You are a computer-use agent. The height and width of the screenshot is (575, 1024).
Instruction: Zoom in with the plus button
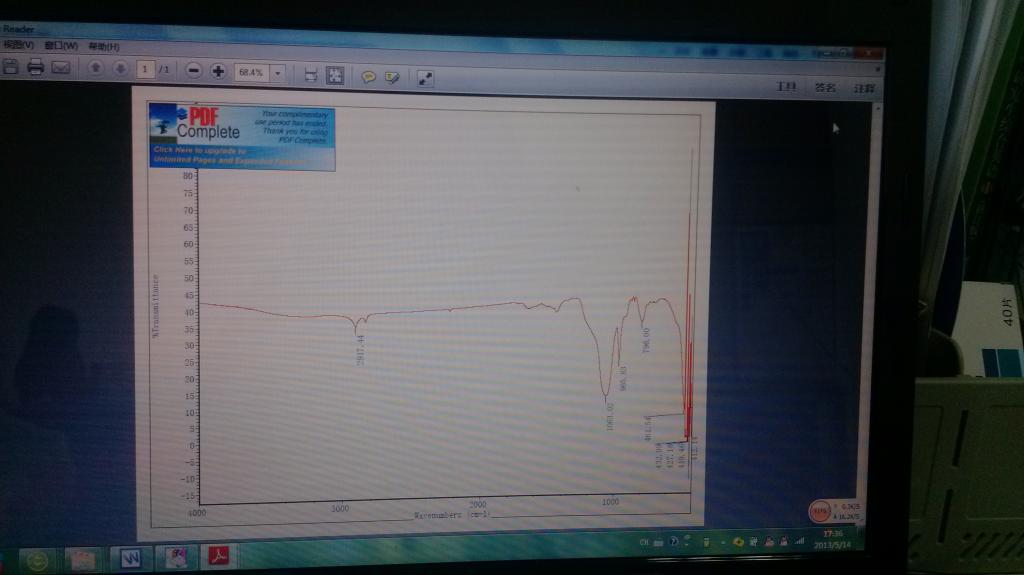[218, 71]
